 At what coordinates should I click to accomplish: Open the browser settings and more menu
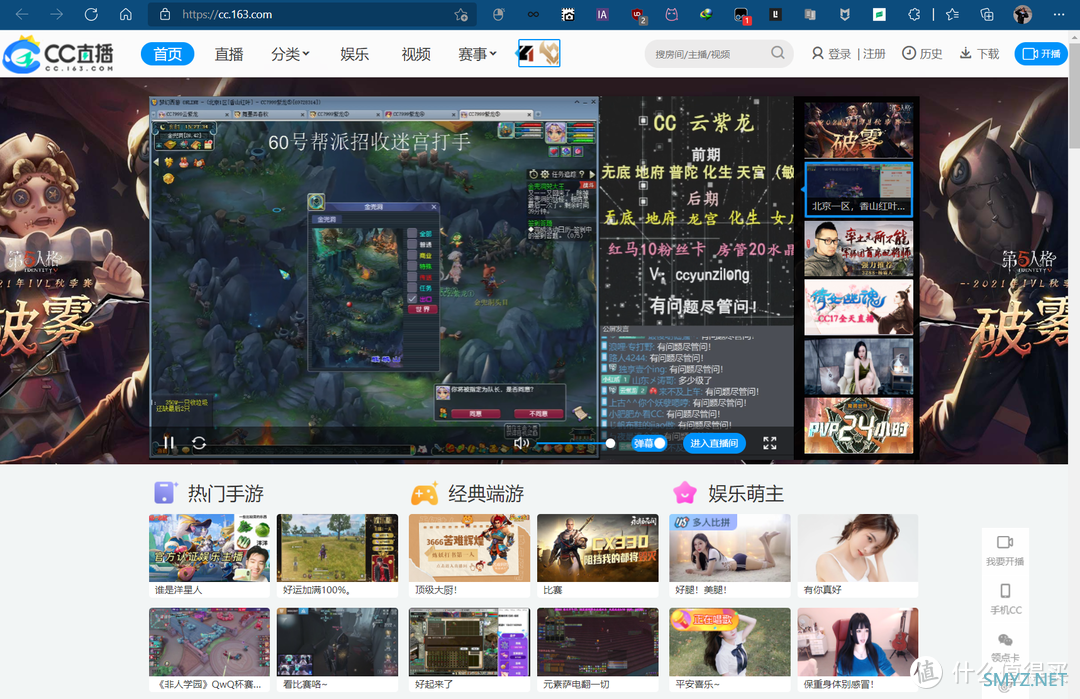pyautogui.click(x=1059, y=14)
